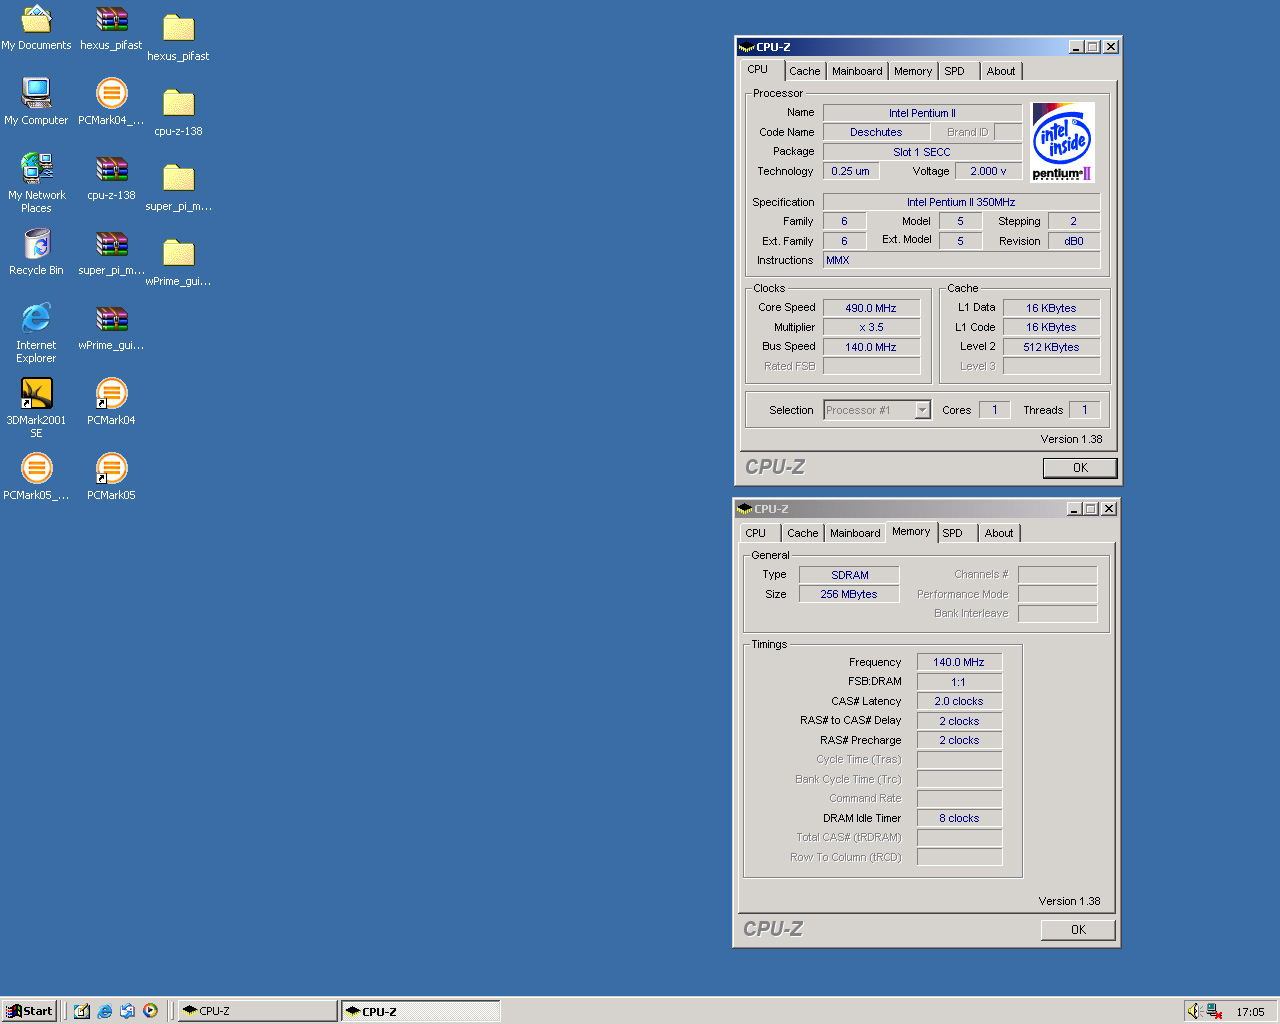Select 3DMark2001 SE shortcut icon
Viewport: 1280px width, 1024px height.
pyautogui.click(x=36, y=408)
